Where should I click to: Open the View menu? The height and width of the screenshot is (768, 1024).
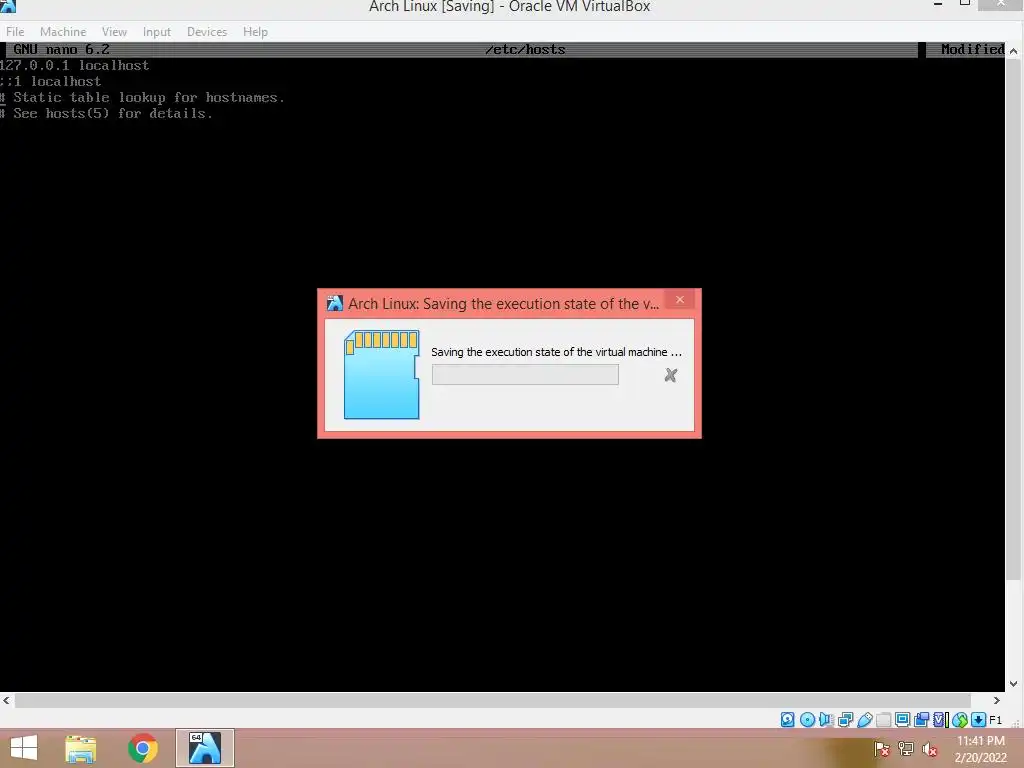pyautogui.click(x=114, y=31)
